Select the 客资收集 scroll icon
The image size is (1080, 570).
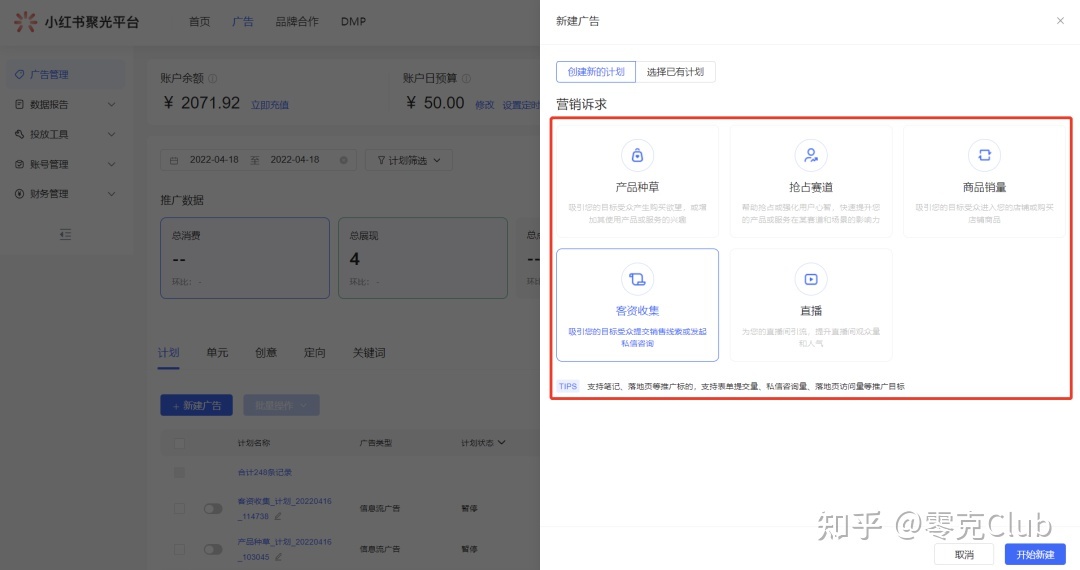tap(637, 279)
